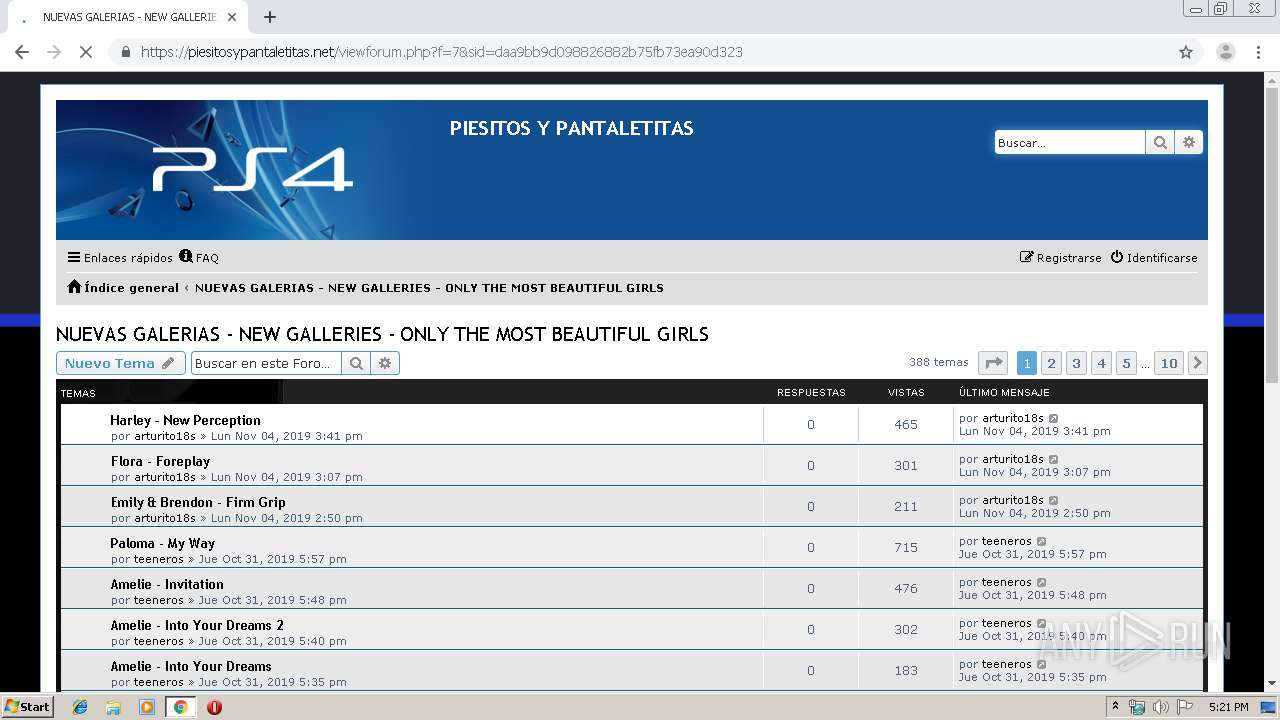Open topic Paloma - My Way
Viewport: 1280px width, 720px height.
tap(162, 544)
